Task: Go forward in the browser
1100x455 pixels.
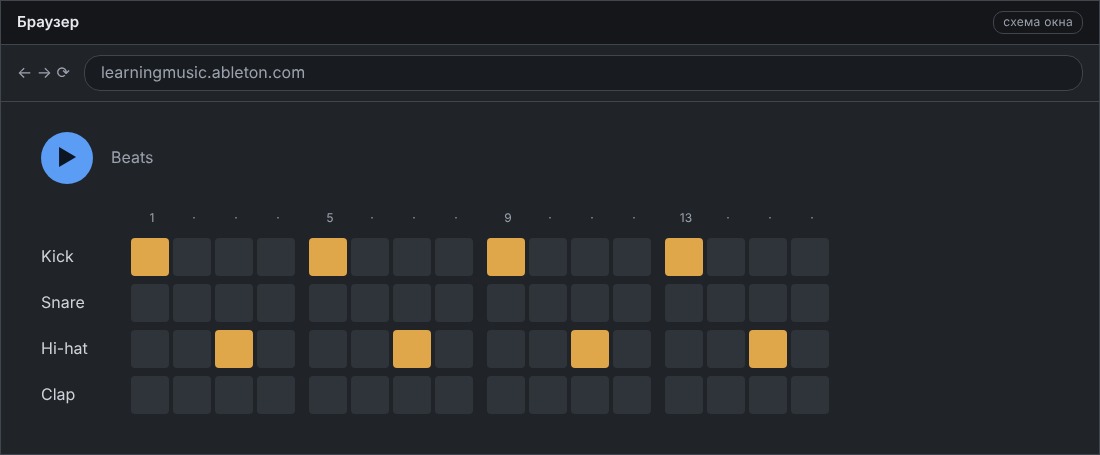Action: 44,73
